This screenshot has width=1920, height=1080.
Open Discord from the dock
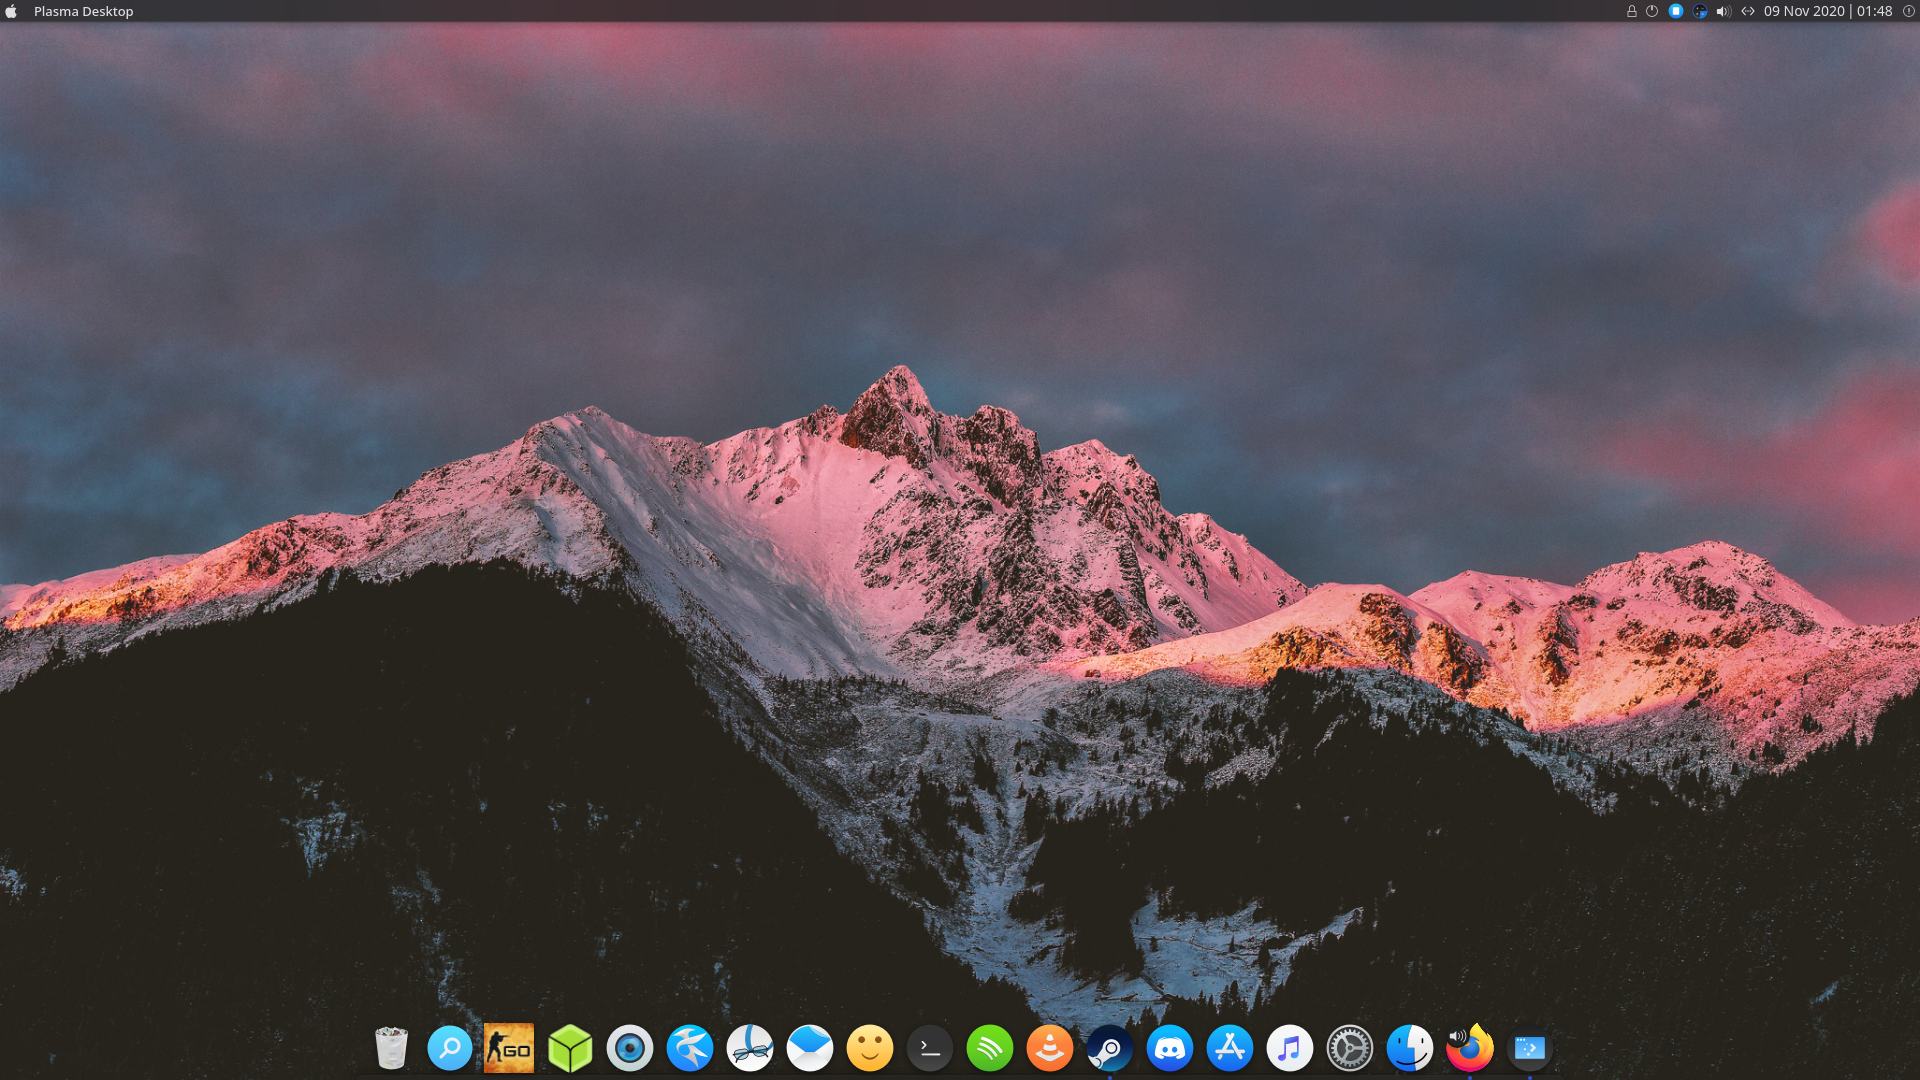coord(1169,1049)
